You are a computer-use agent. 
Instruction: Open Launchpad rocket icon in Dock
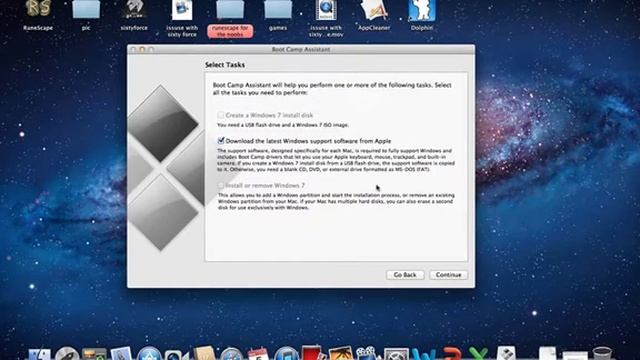click(x=67, y=354)
